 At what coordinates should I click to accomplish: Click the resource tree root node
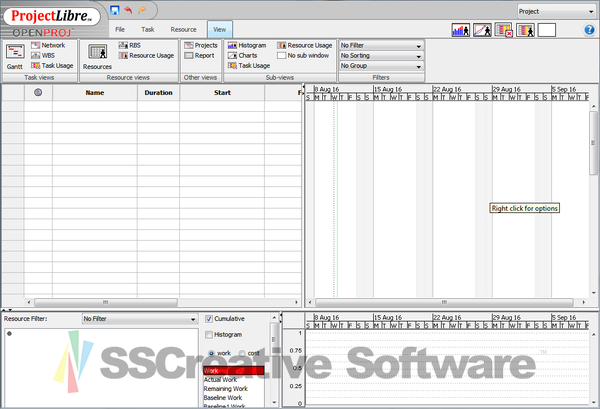(x=9, y=334)
